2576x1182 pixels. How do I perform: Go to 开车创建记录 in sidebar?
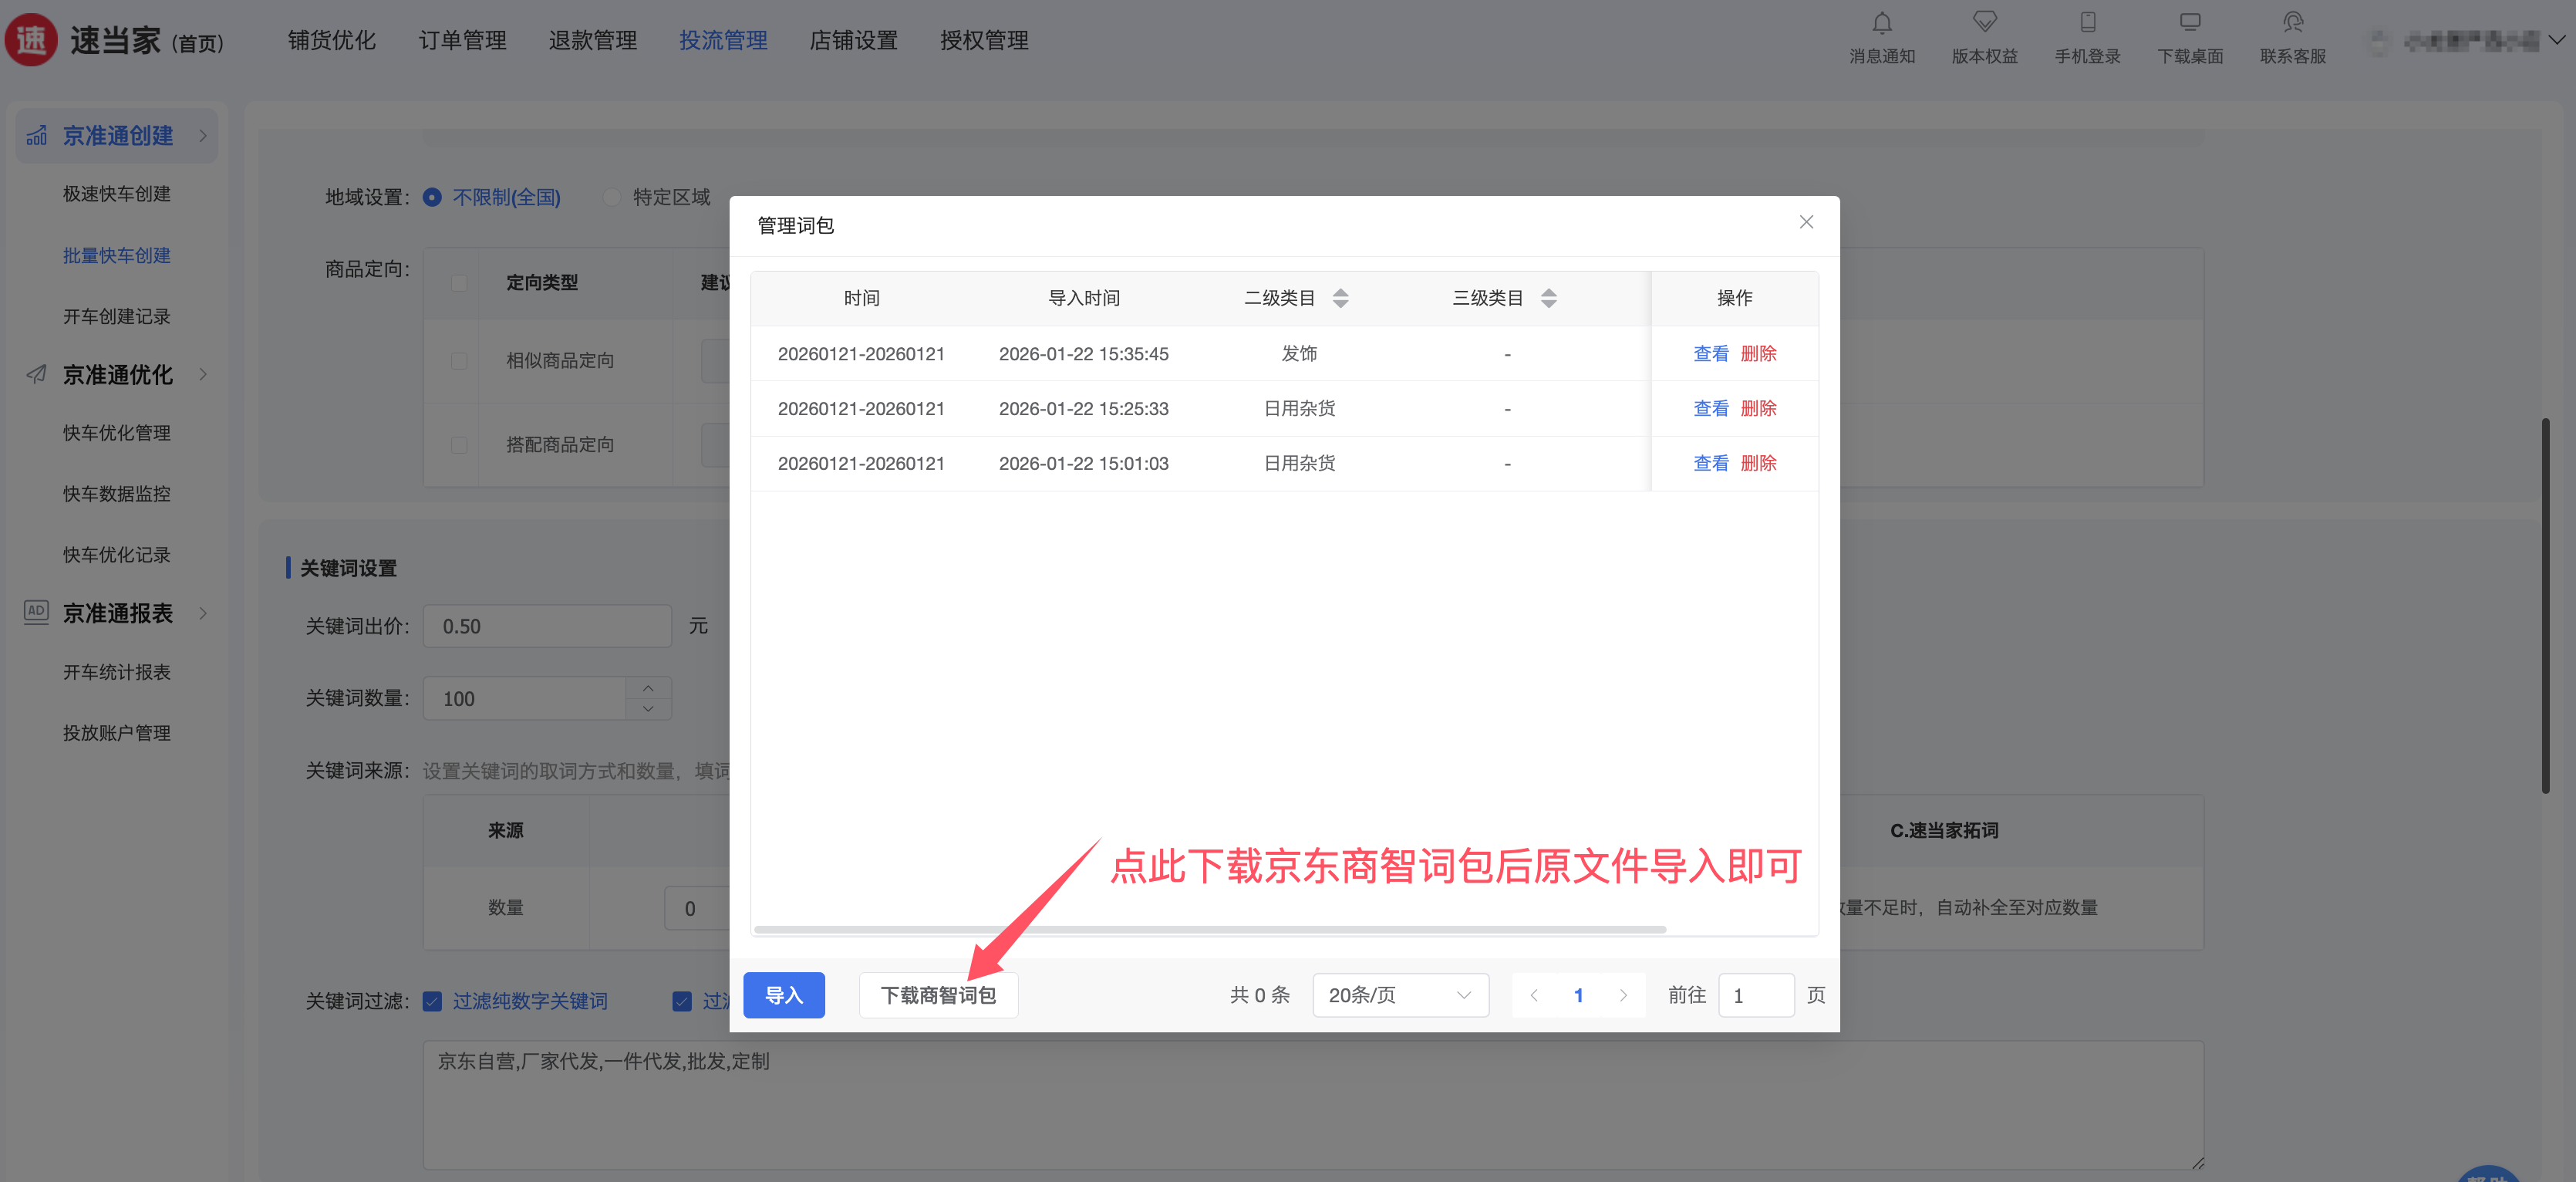[116, 316]
